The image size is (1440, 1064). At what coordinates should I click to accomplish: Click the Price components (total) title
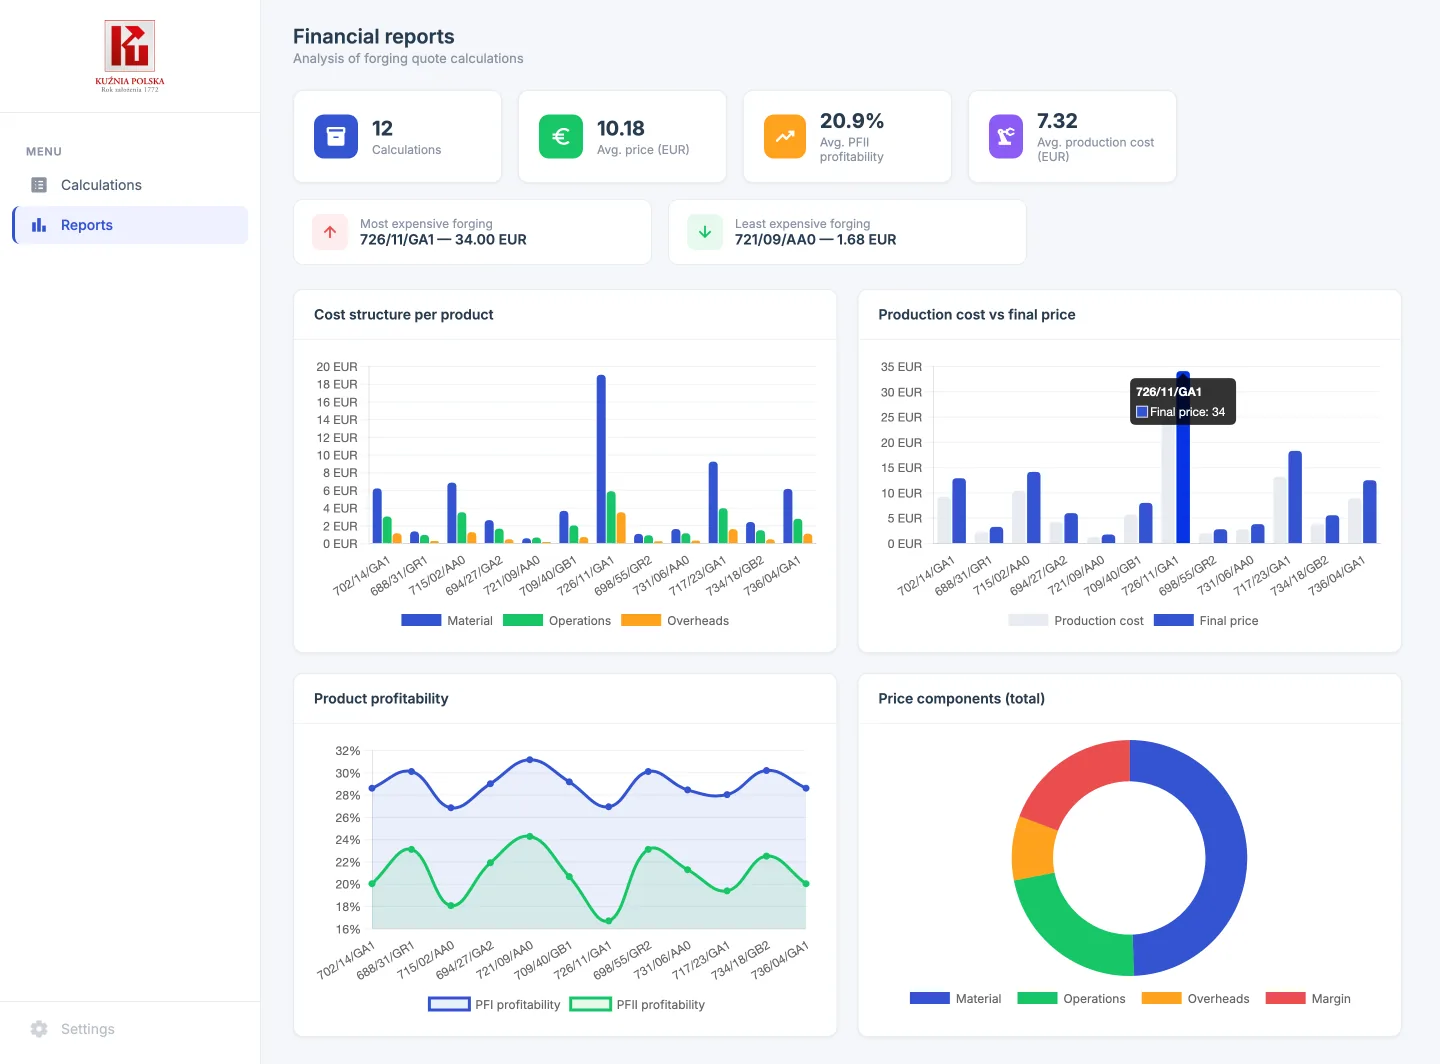coord(961,698)
